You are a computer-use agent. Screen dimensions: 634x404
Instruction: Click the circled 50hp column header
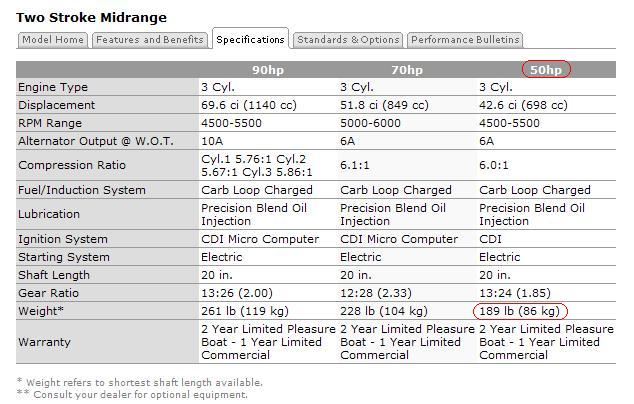(x=546, y=70)
